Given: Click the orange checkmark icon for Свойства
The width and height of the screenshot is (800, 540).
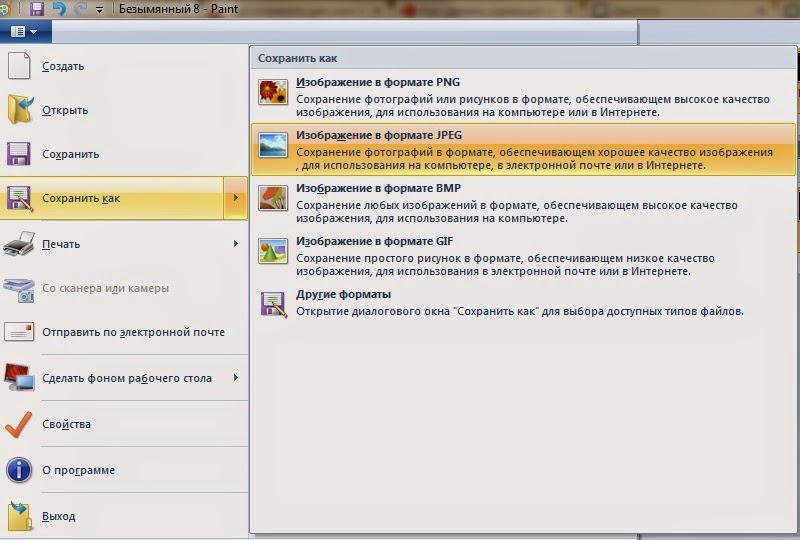Looking at the screenshot, I should pyautogui.click(x=19, y=424).
